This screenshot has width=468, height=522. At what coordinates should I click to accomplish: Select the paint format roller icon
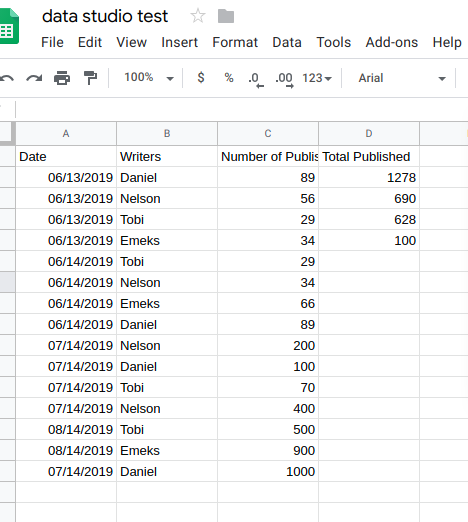pyautogui.click(x=90, y=78)
